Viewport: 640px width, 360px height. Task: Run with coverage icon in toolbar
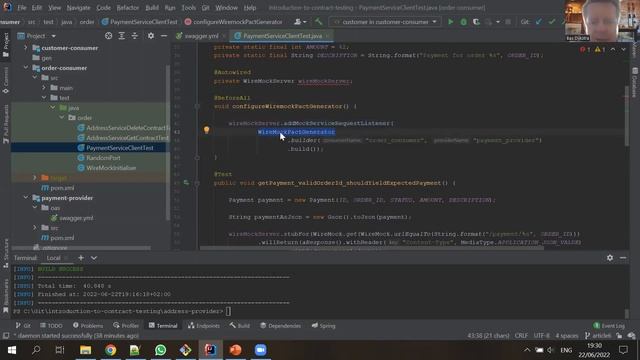click(x=476, y=22)
